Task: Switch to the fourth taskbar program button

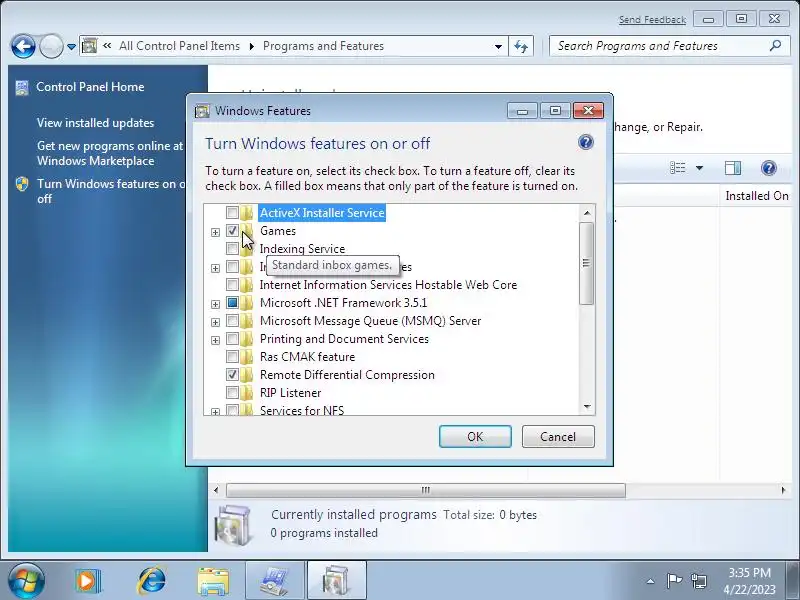Action: pos(275,581)
